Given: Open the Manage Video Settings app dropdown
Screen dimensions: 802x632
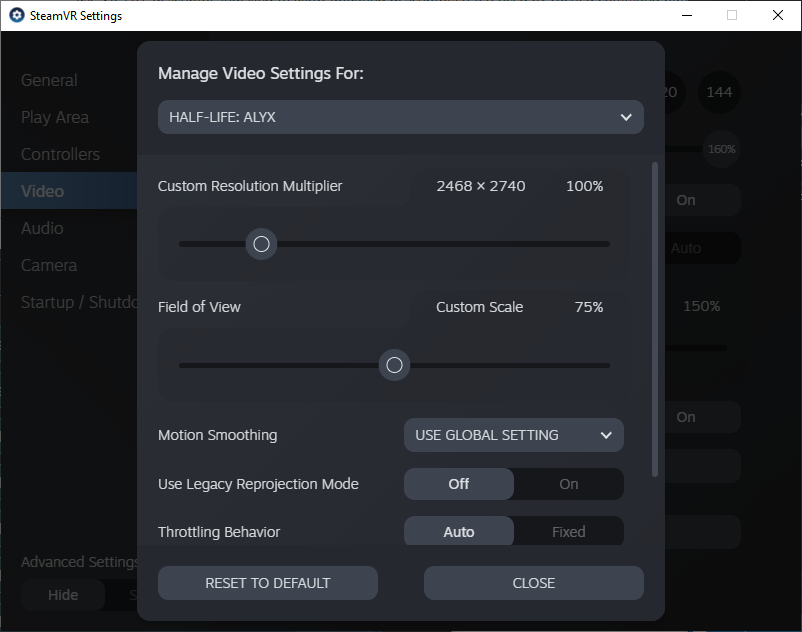Looking at the screenshot, I should point(400,117).
